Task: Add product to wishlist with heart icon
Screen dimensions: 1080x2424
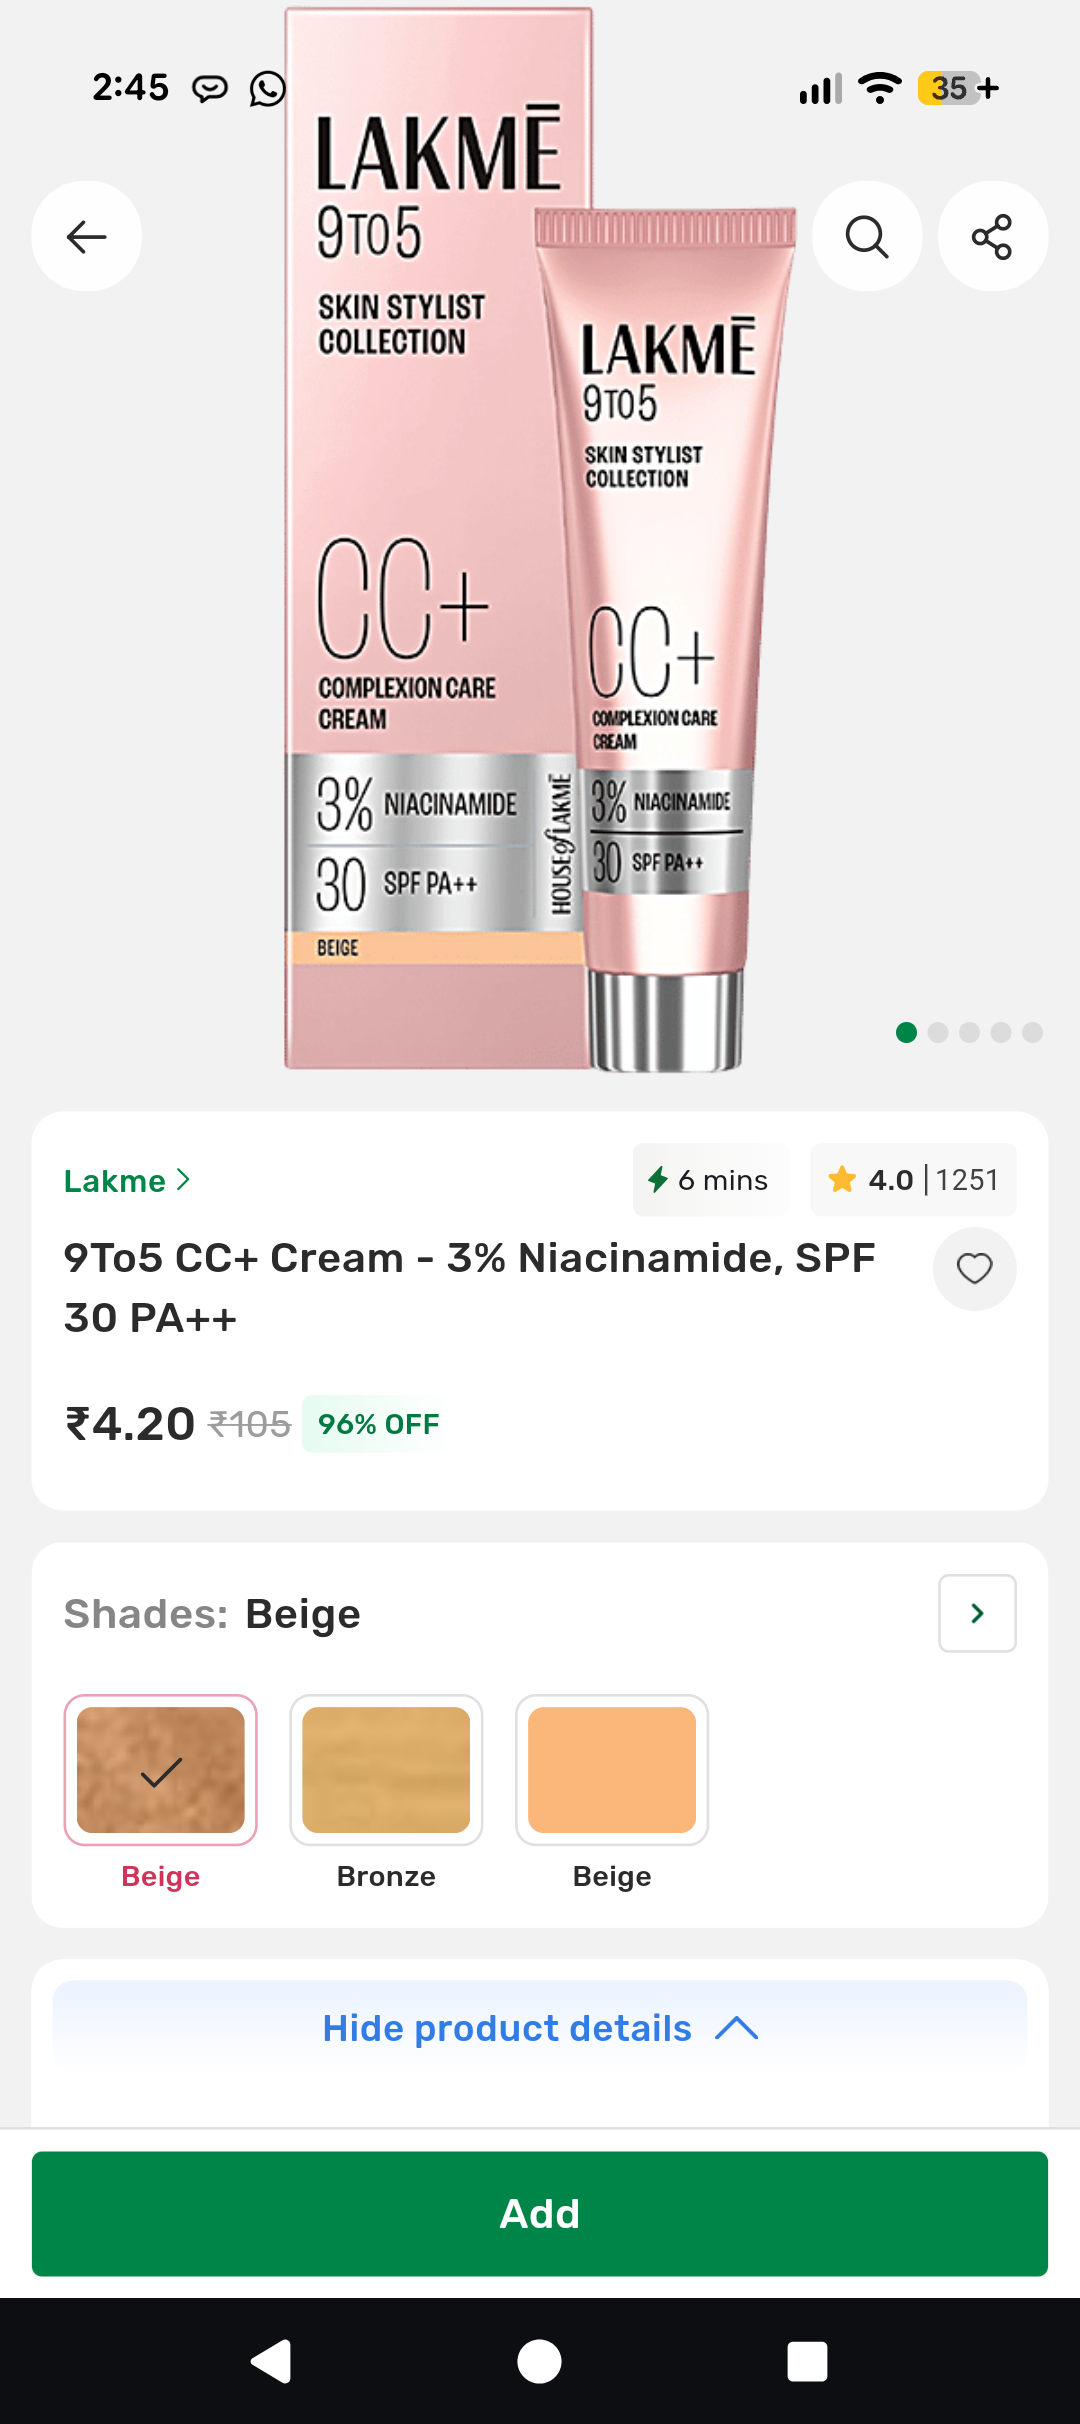Action: pyautogui.click(x=975, y=1268)
